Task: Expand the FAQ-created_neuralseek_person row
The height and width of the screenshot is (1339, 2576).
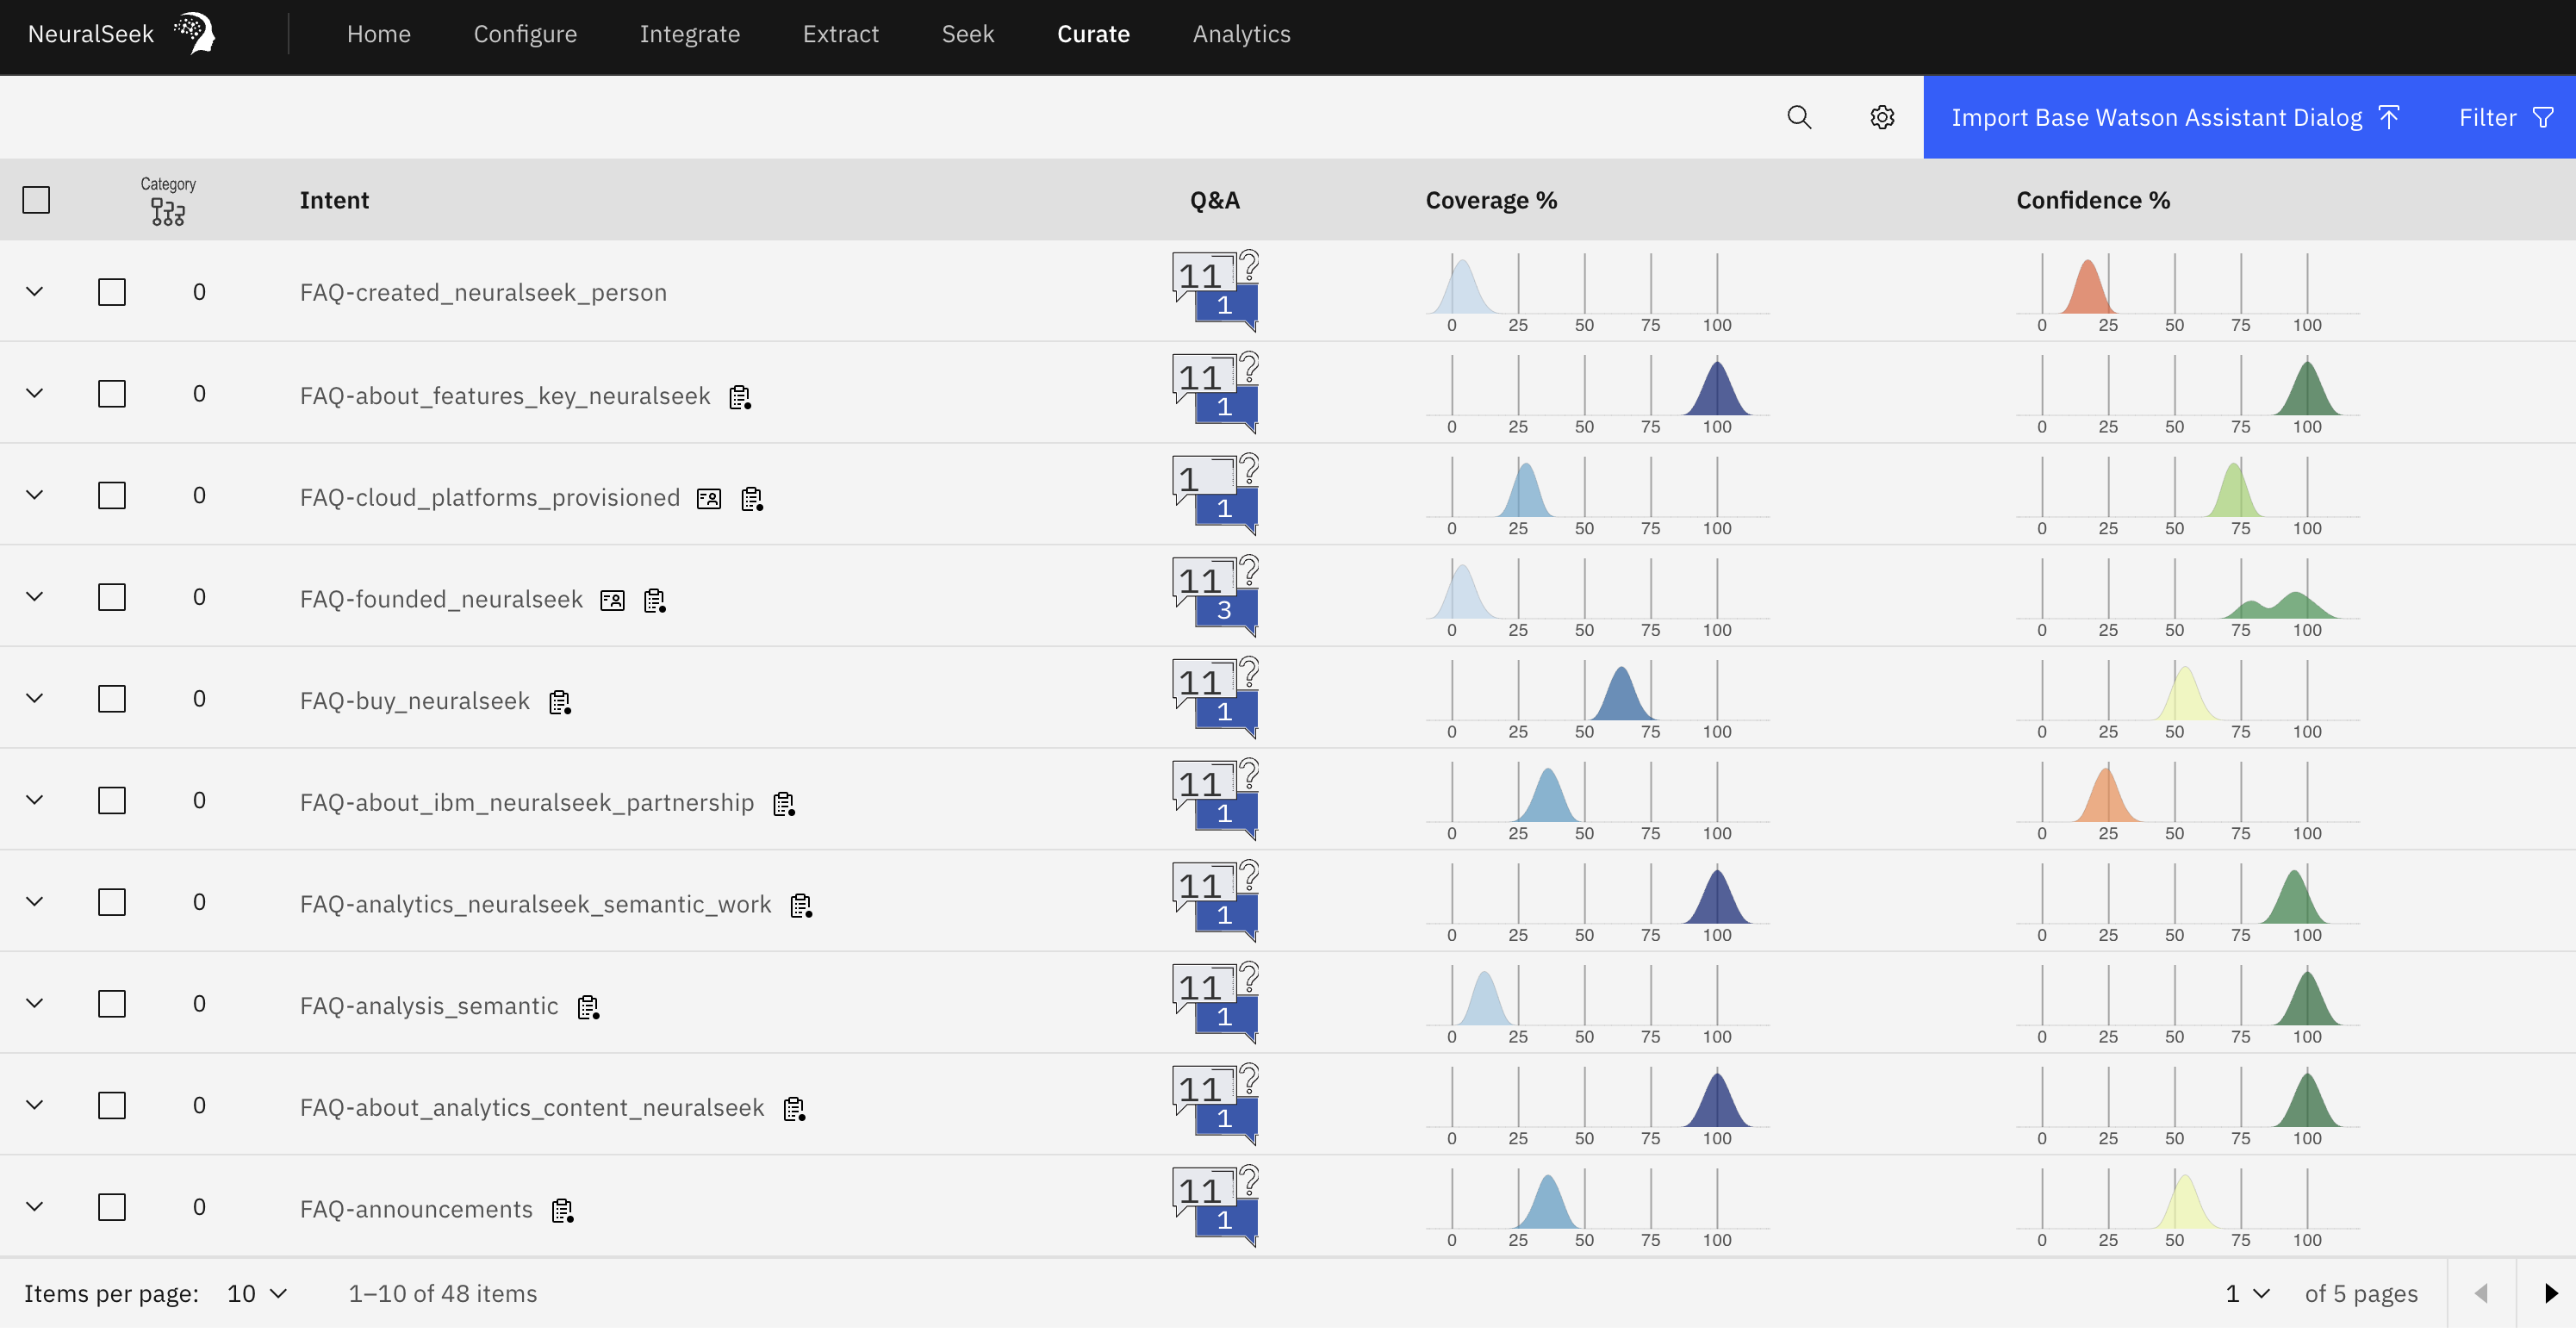Action: [x=34, y=292]
